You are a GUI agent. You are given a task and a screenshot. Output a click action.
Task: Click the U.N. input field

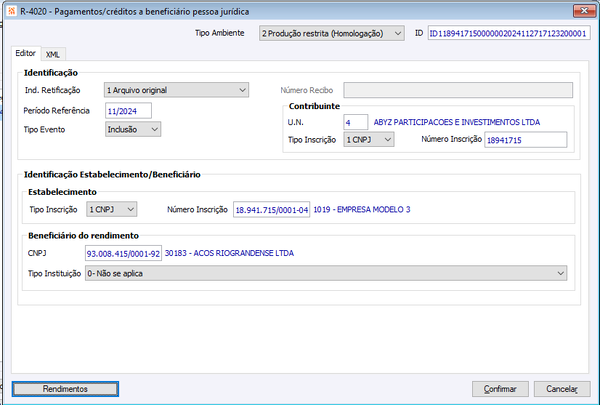pos(355,122)
